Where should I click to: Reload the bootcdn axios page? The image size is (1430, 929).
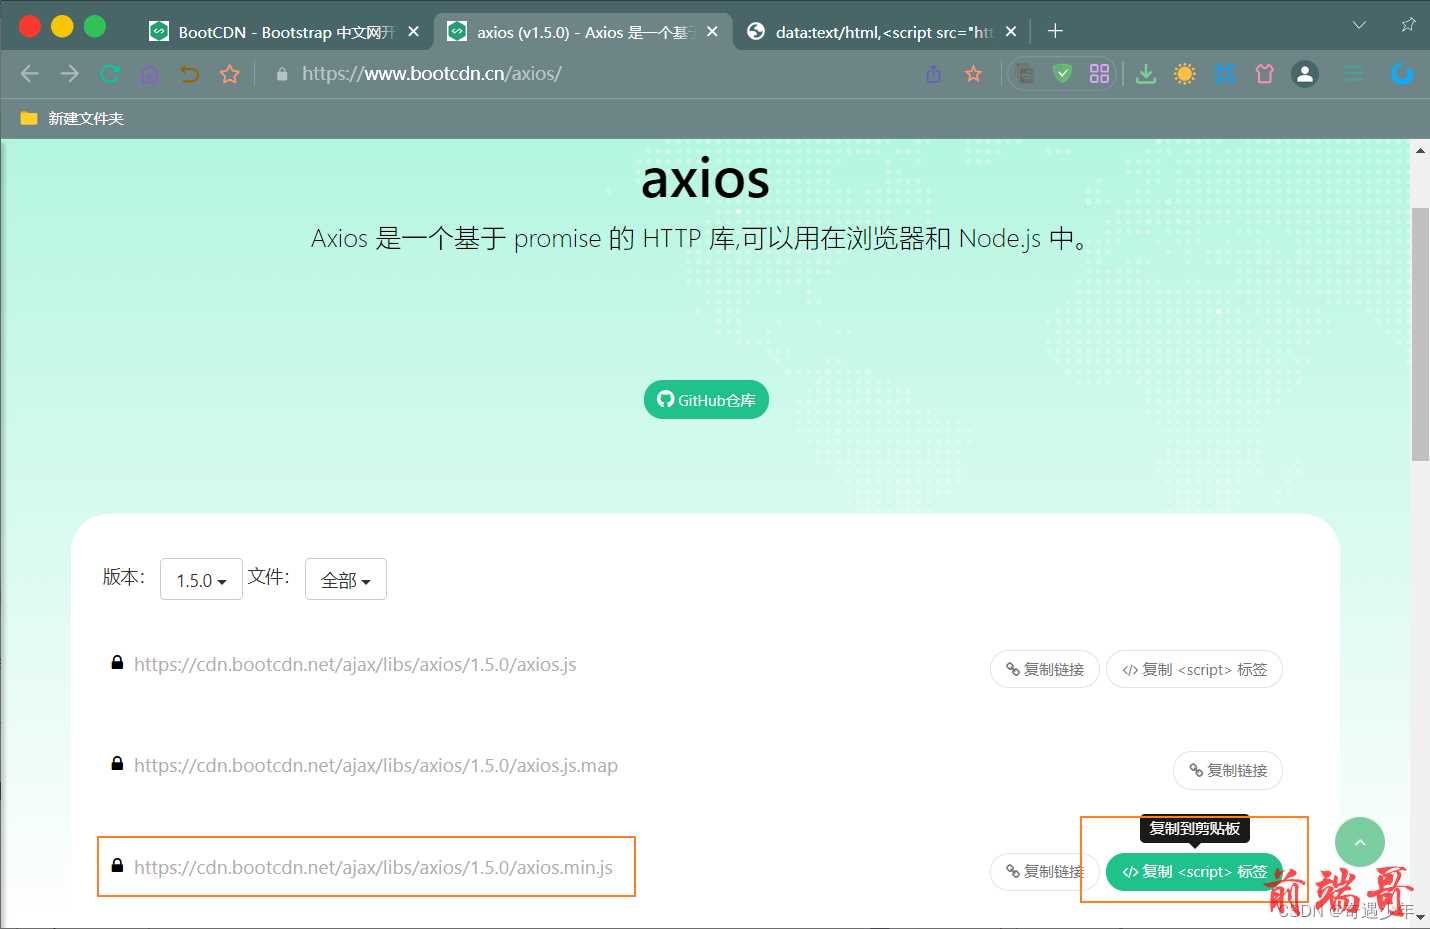pos(110,73)
